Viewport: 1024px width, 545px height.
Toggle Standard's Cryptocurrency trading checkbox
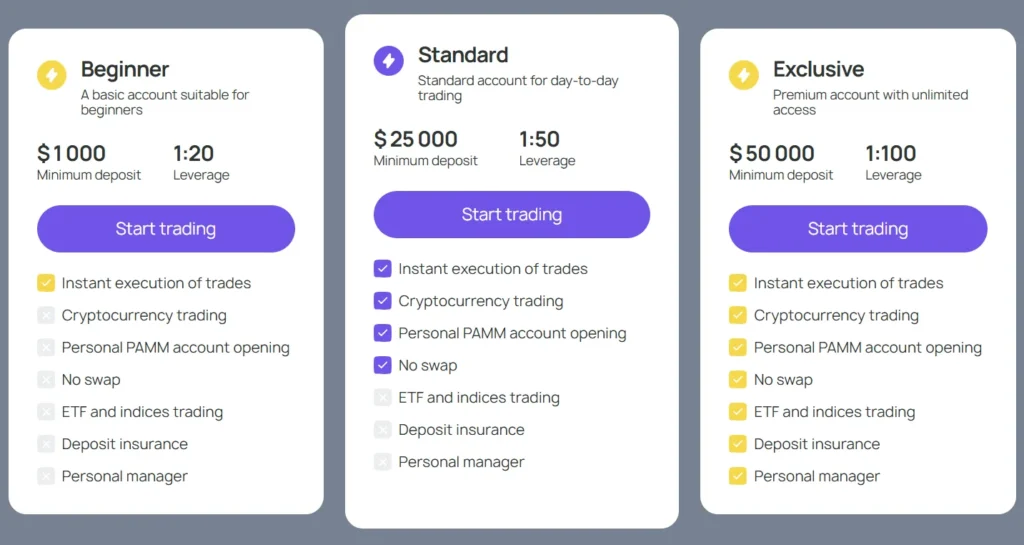(x=383, y=301)
